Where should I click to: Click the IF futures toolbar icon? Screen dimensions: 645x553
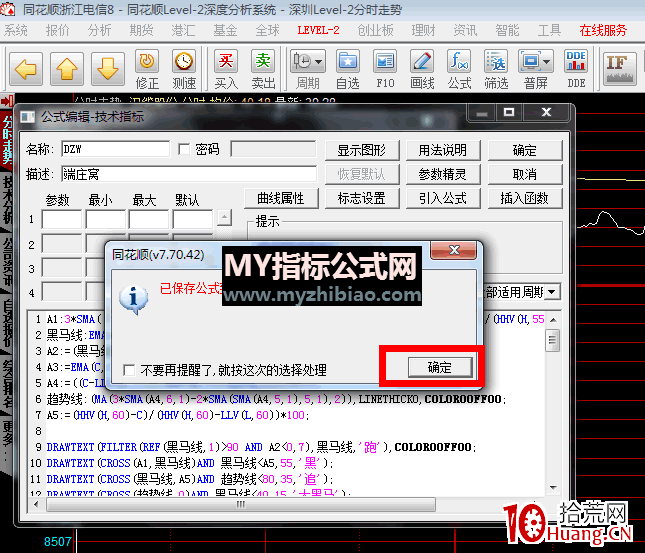point(620,69)
